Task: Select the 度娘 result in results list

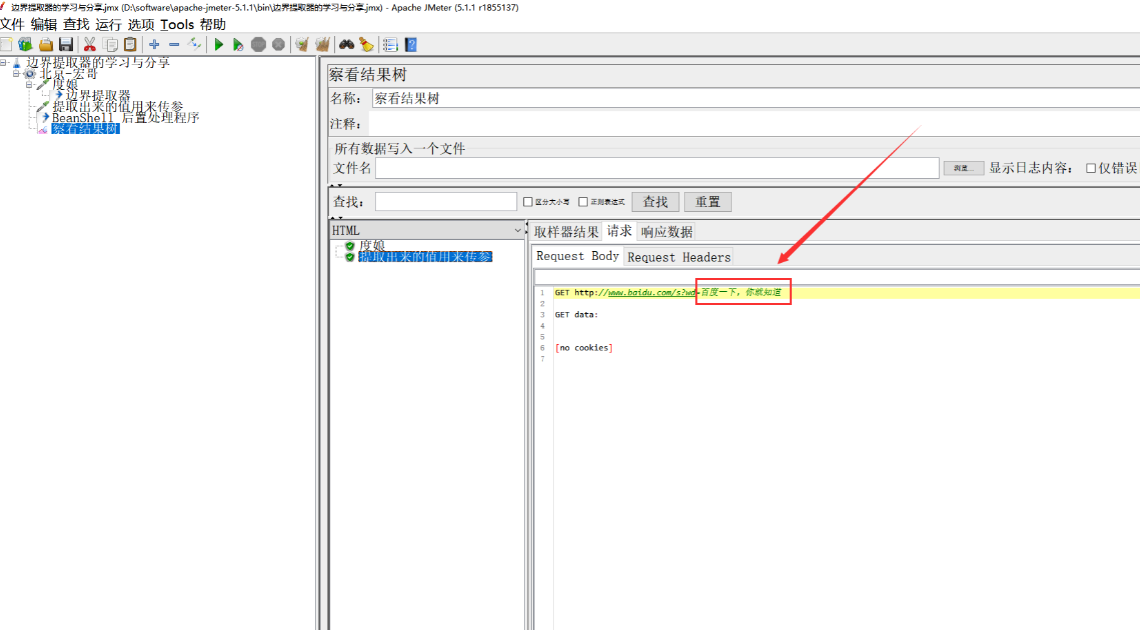Action: (372, 246)
